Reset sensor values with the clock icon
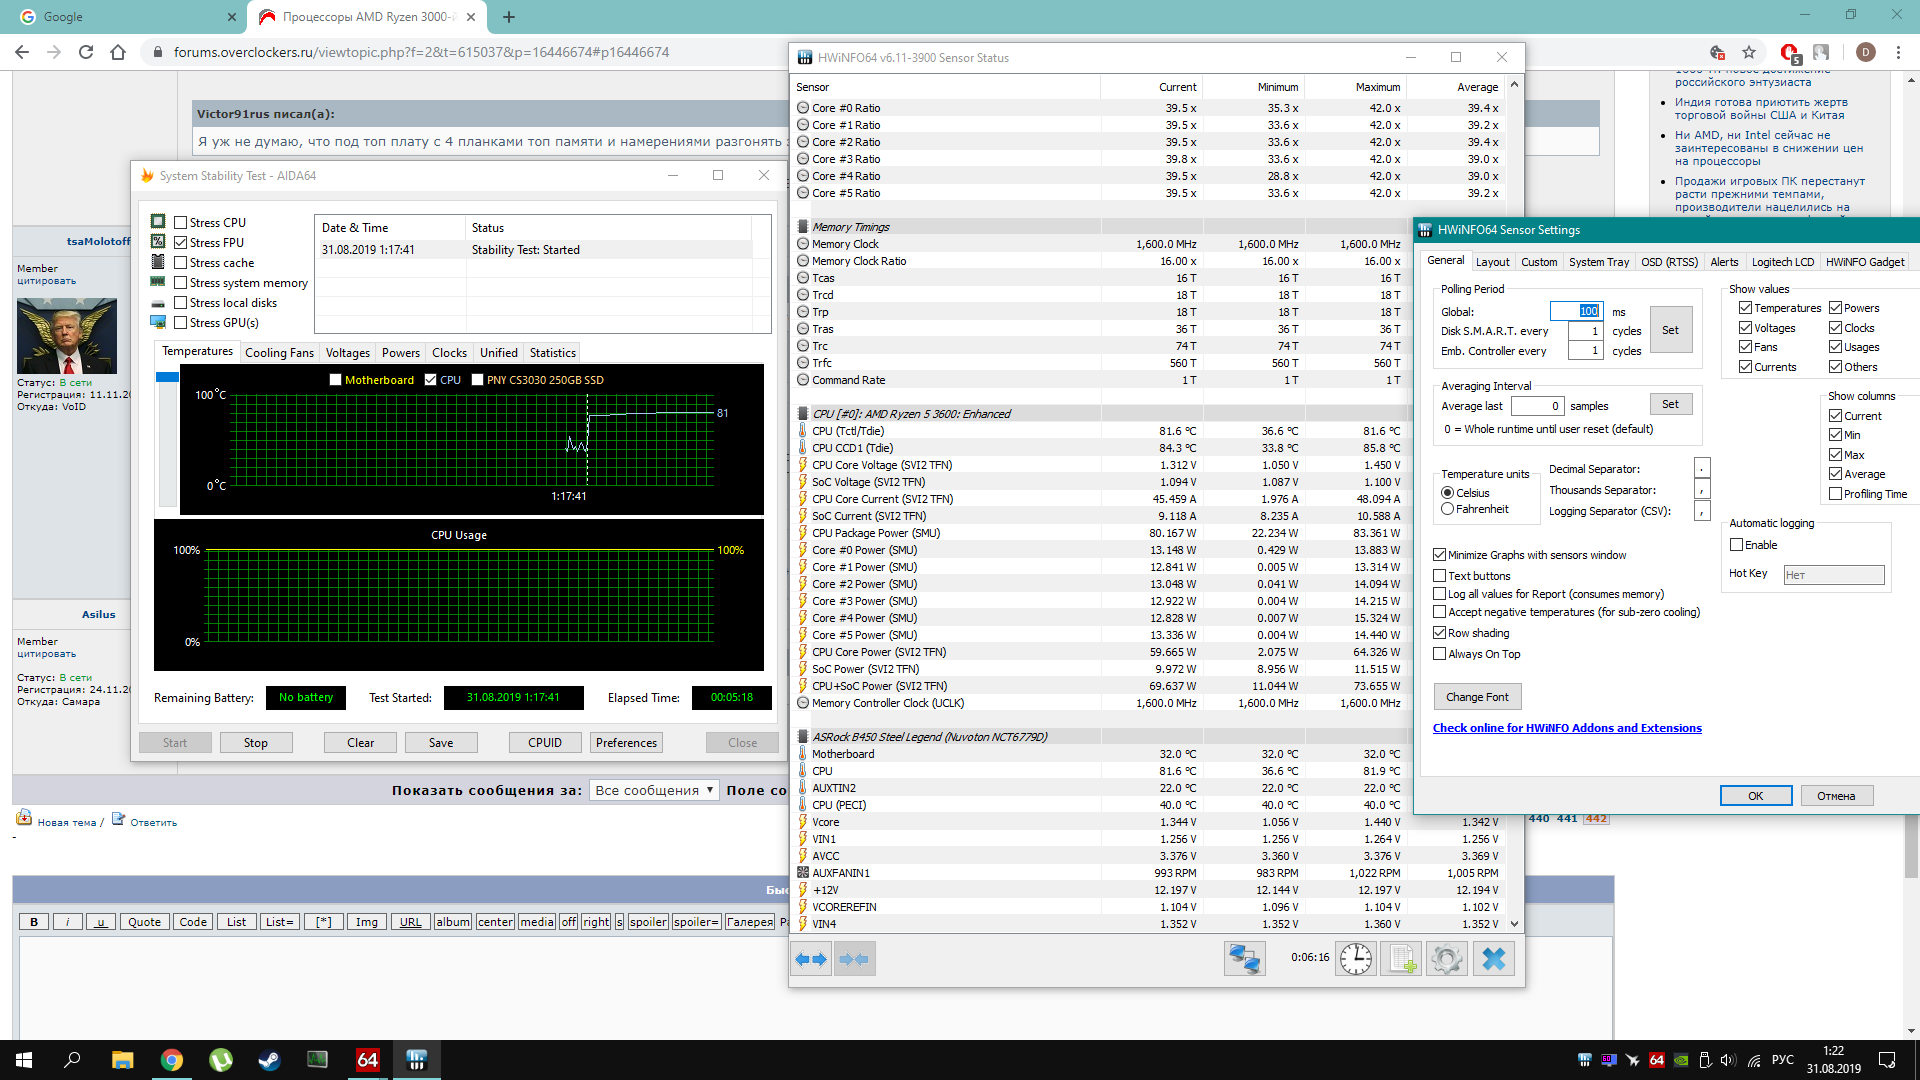The height and width of the screenshot is (1080, 1920). click(x=1356, y=959)
